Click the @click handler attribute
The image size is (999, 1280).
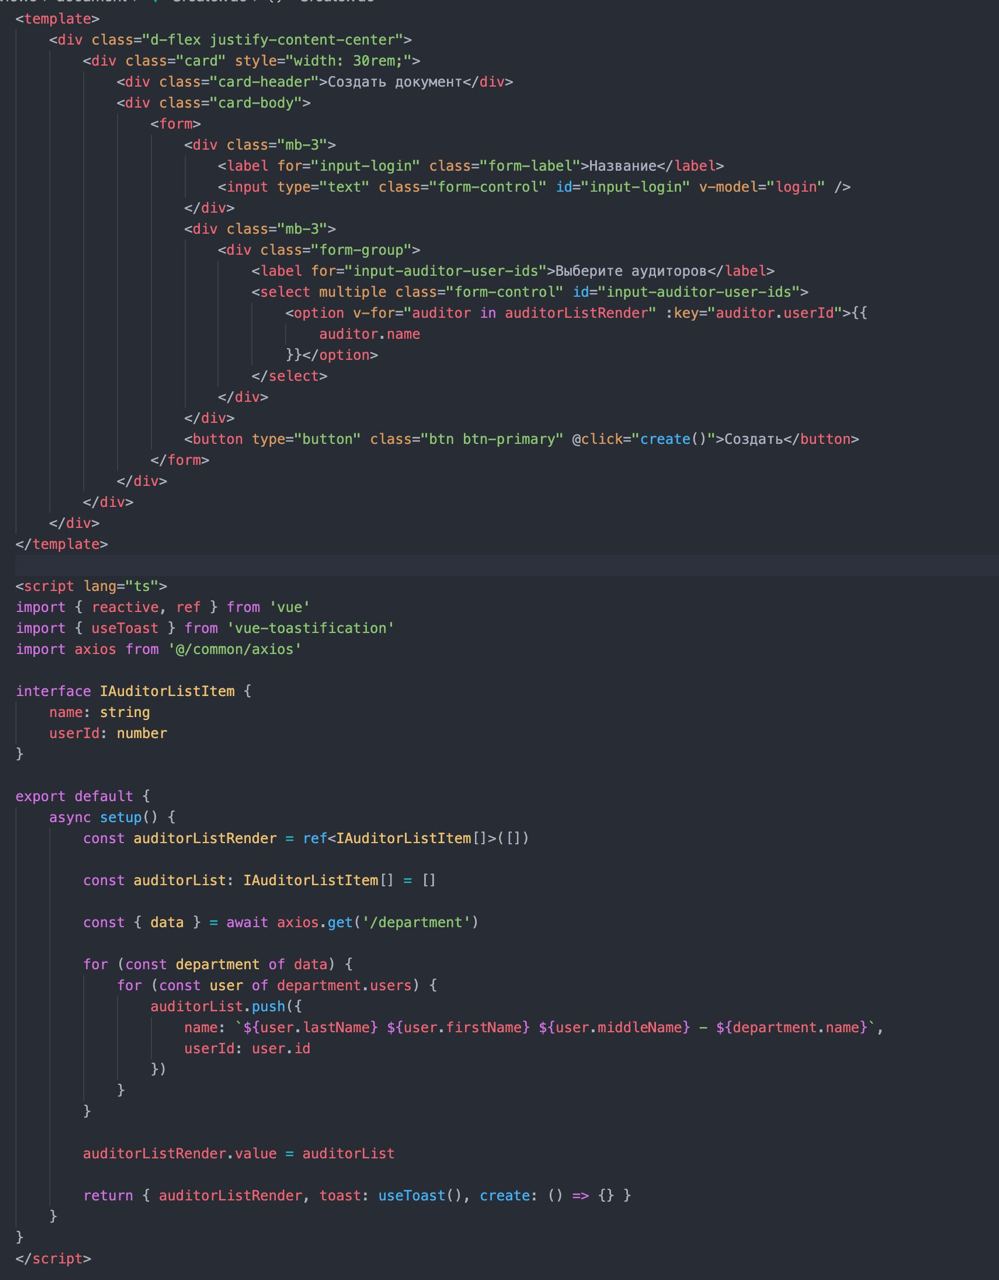coord(643,438)
